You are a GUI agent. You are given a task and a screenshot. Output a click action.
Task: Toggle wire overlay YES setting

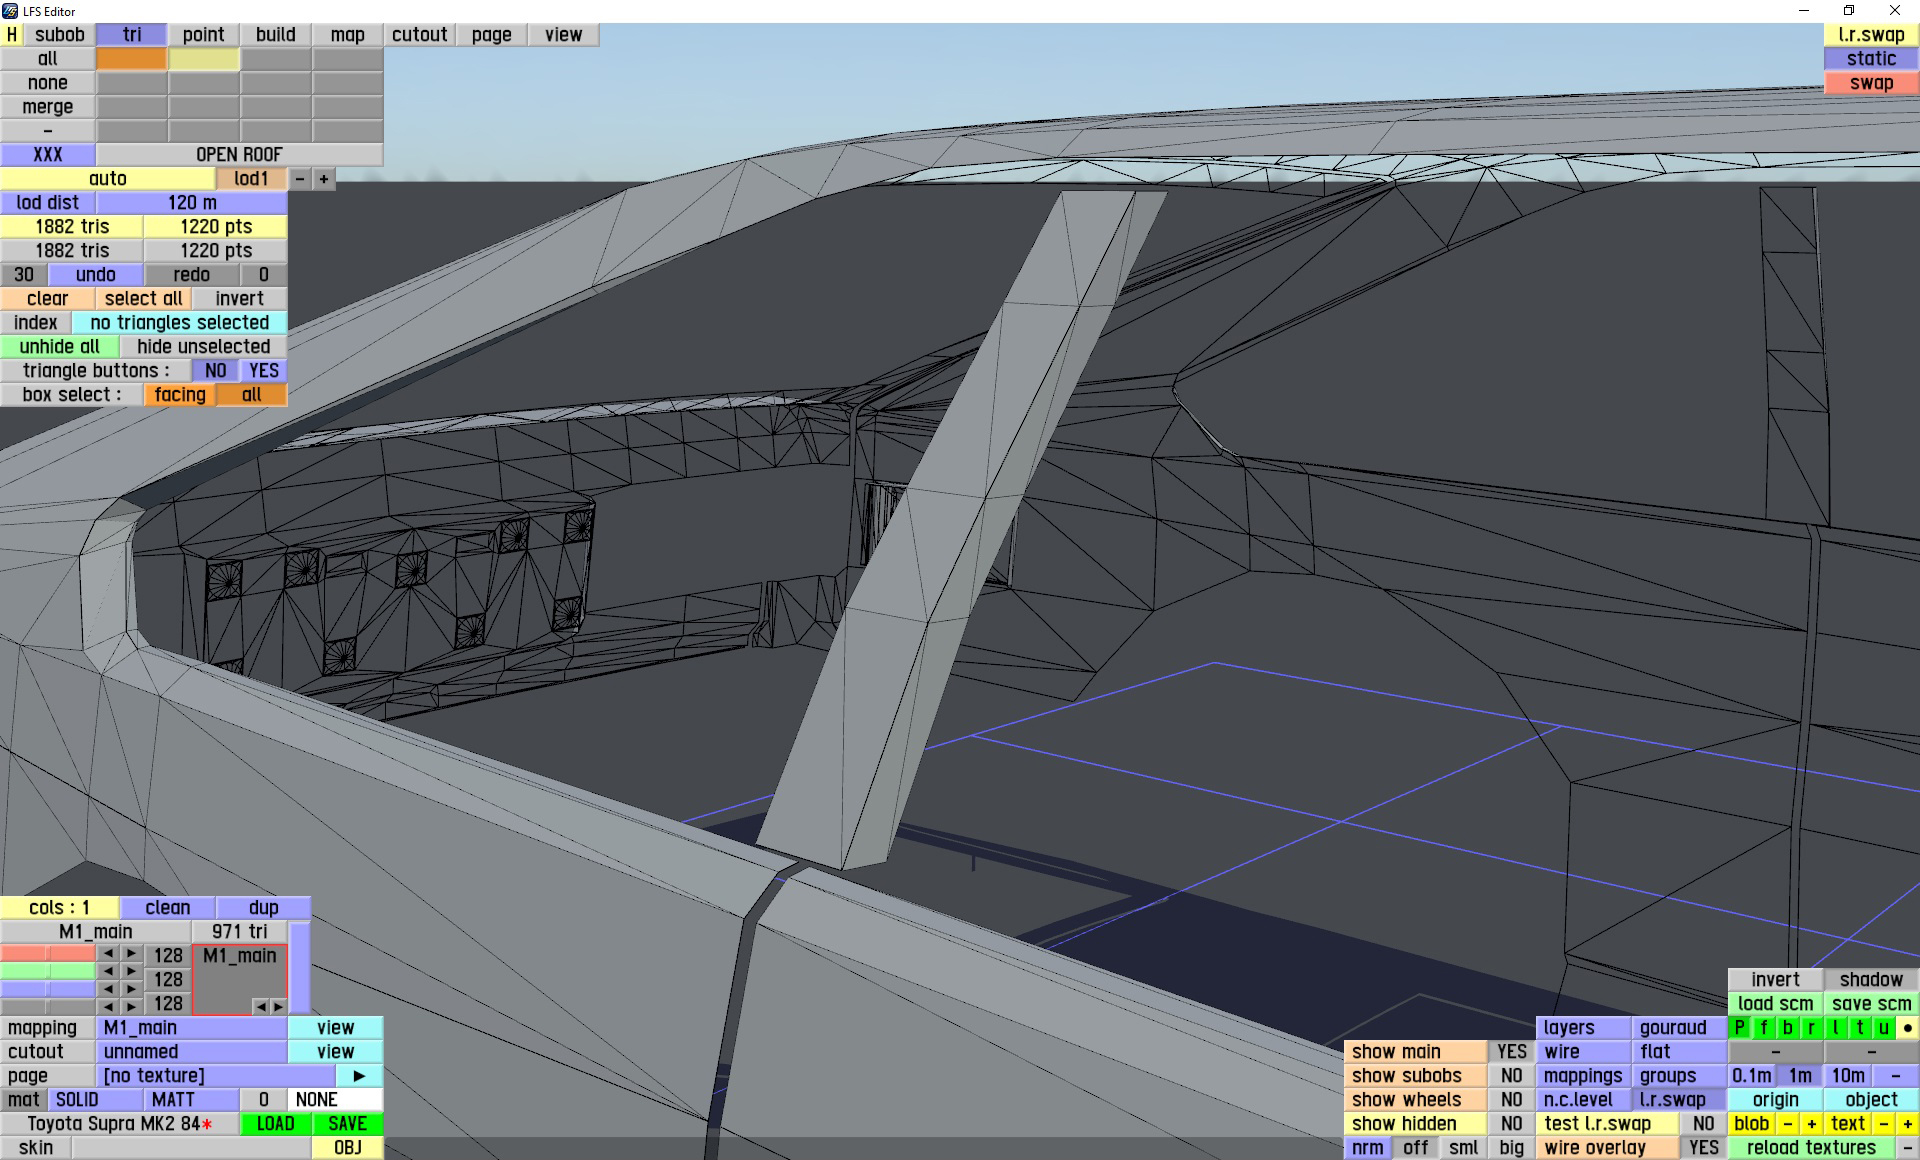[1703, 1147]
